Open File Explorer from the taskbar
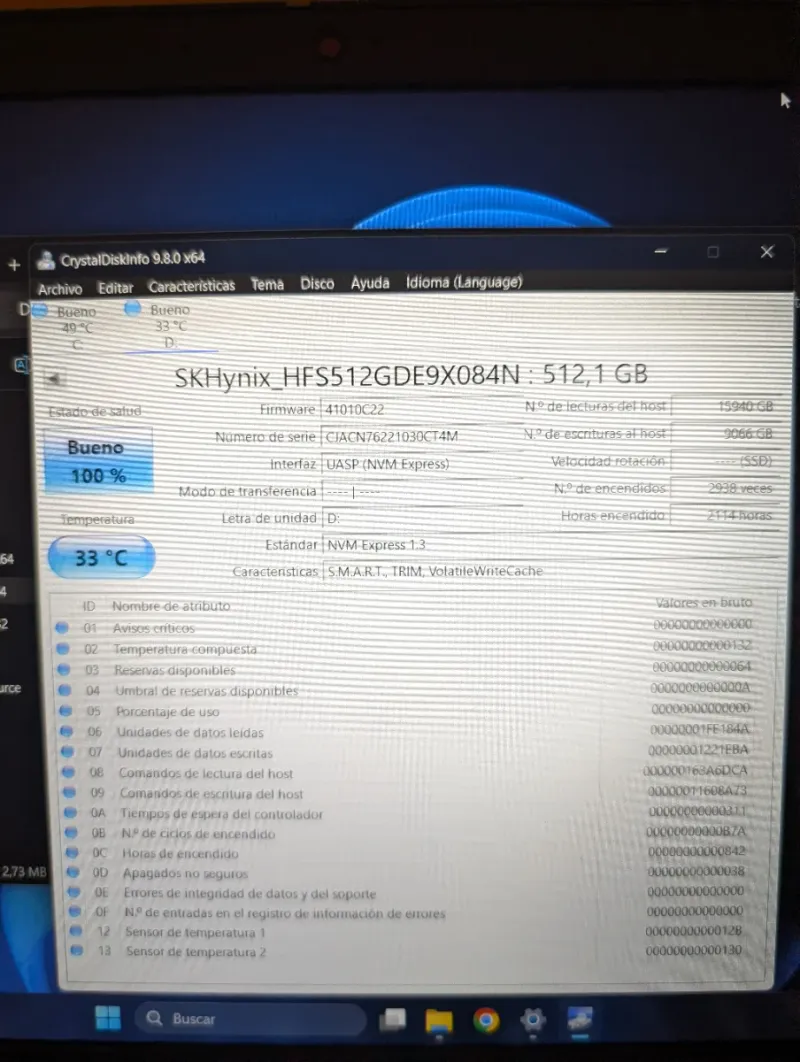 (x=439, y=1020)
